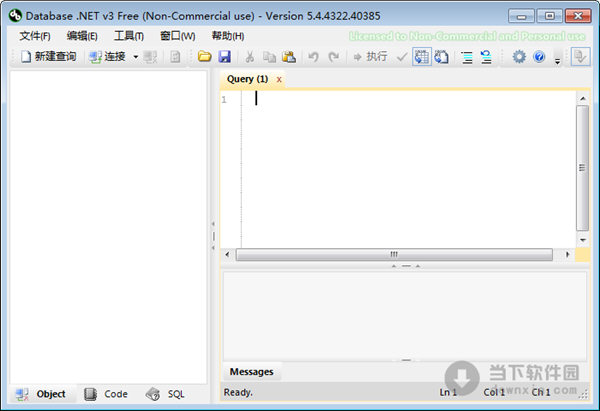Image resolution: width=600 pixels, height=411 pixels.
Task: Open the 工具(T) menu
Action: pyautogui.click(x=129, y=36)
